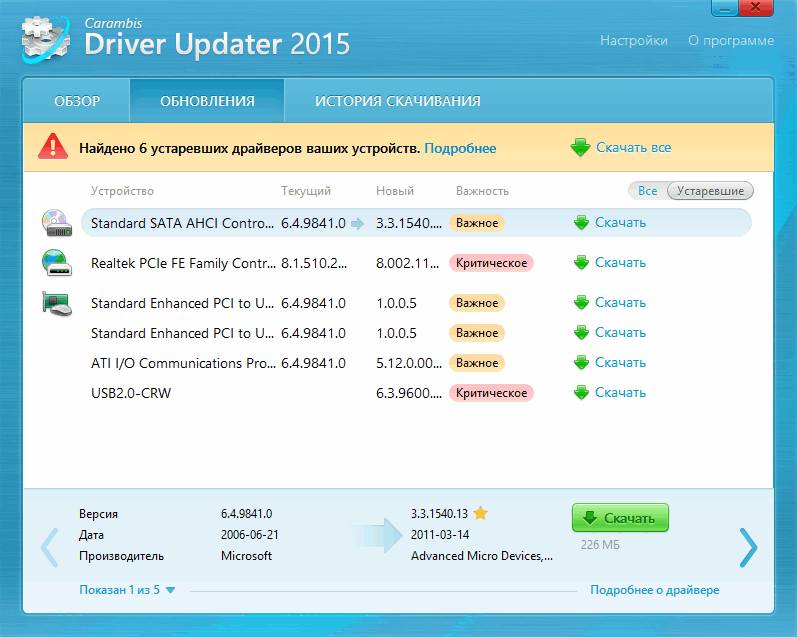Click the Устройство column header
797x637 pixels.
pos(122,191)
